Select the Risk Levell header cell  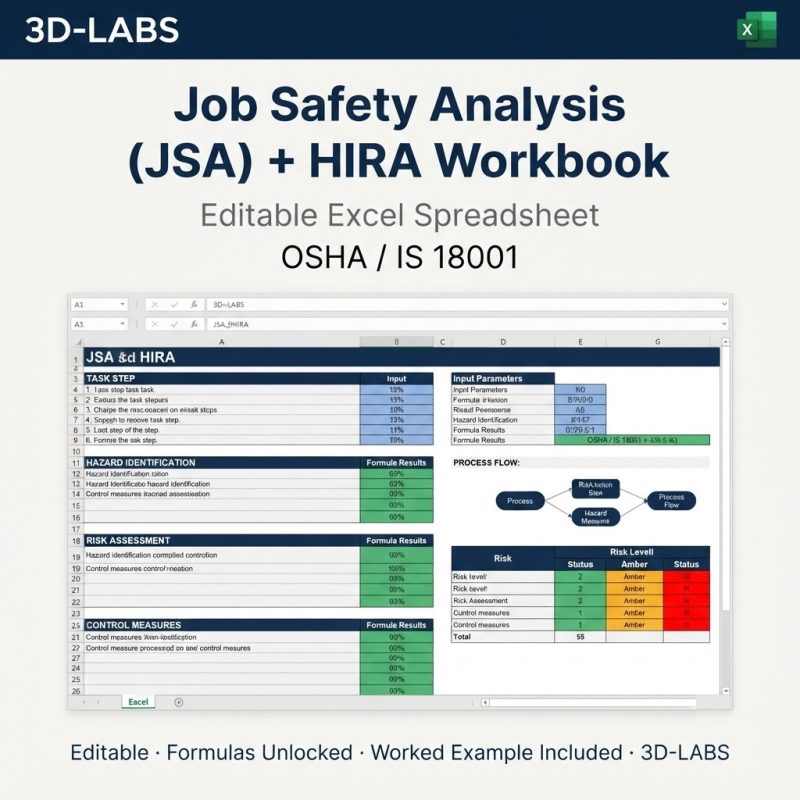[632, 552]
